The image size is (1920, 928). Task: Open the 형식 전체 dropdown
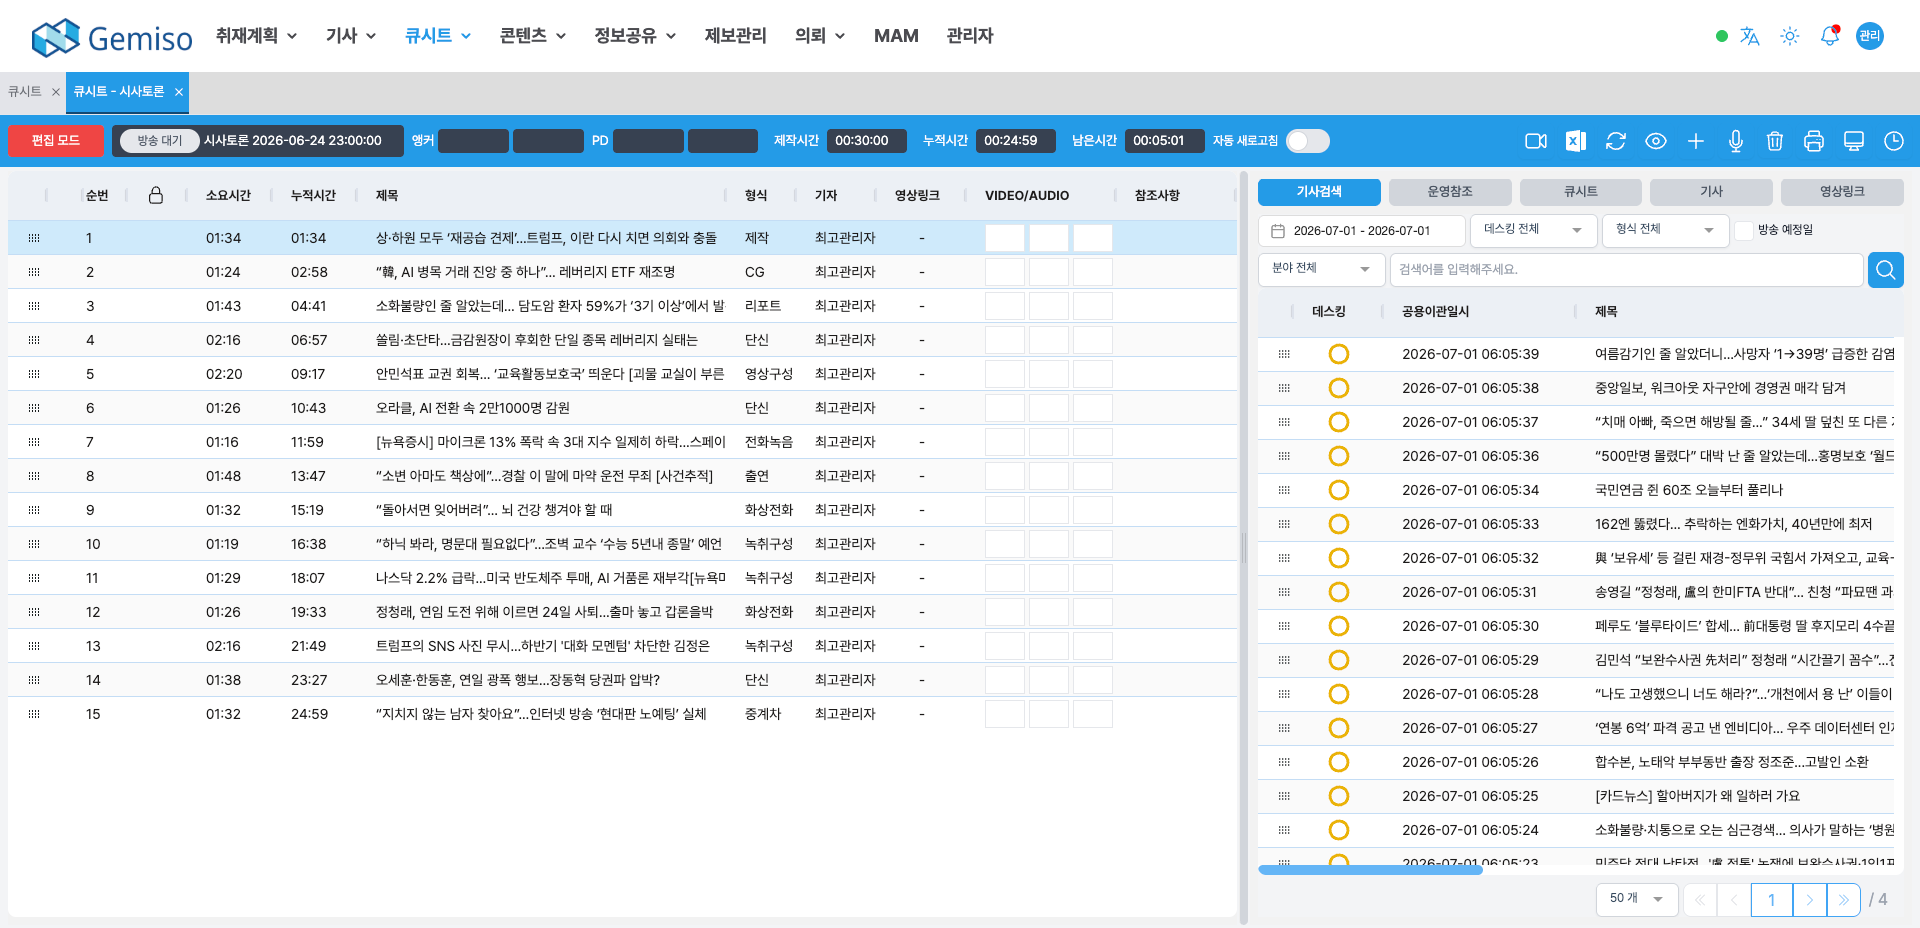(x=1665, y=230)
